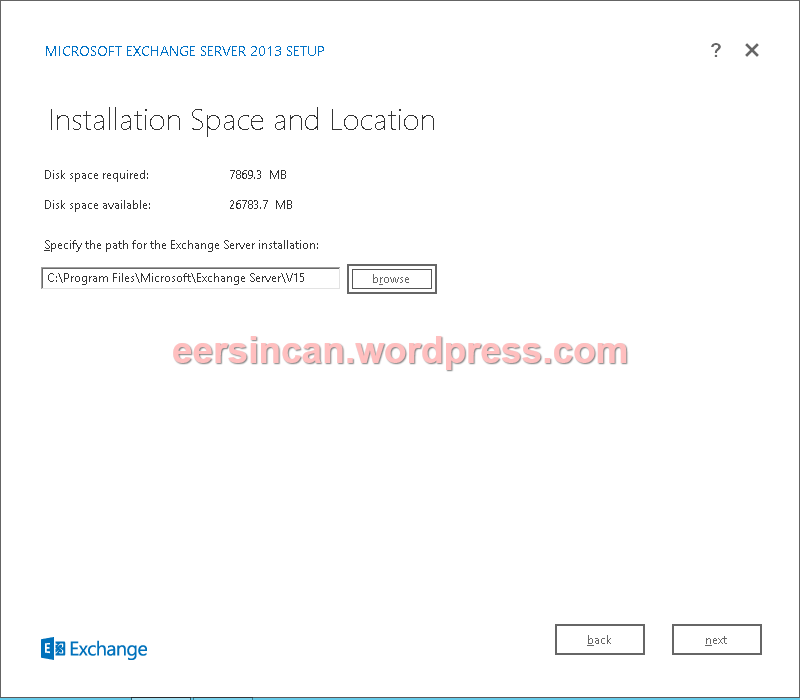
Task: Click the MB unit after 26783.7
Action: (x=283, y=205)
